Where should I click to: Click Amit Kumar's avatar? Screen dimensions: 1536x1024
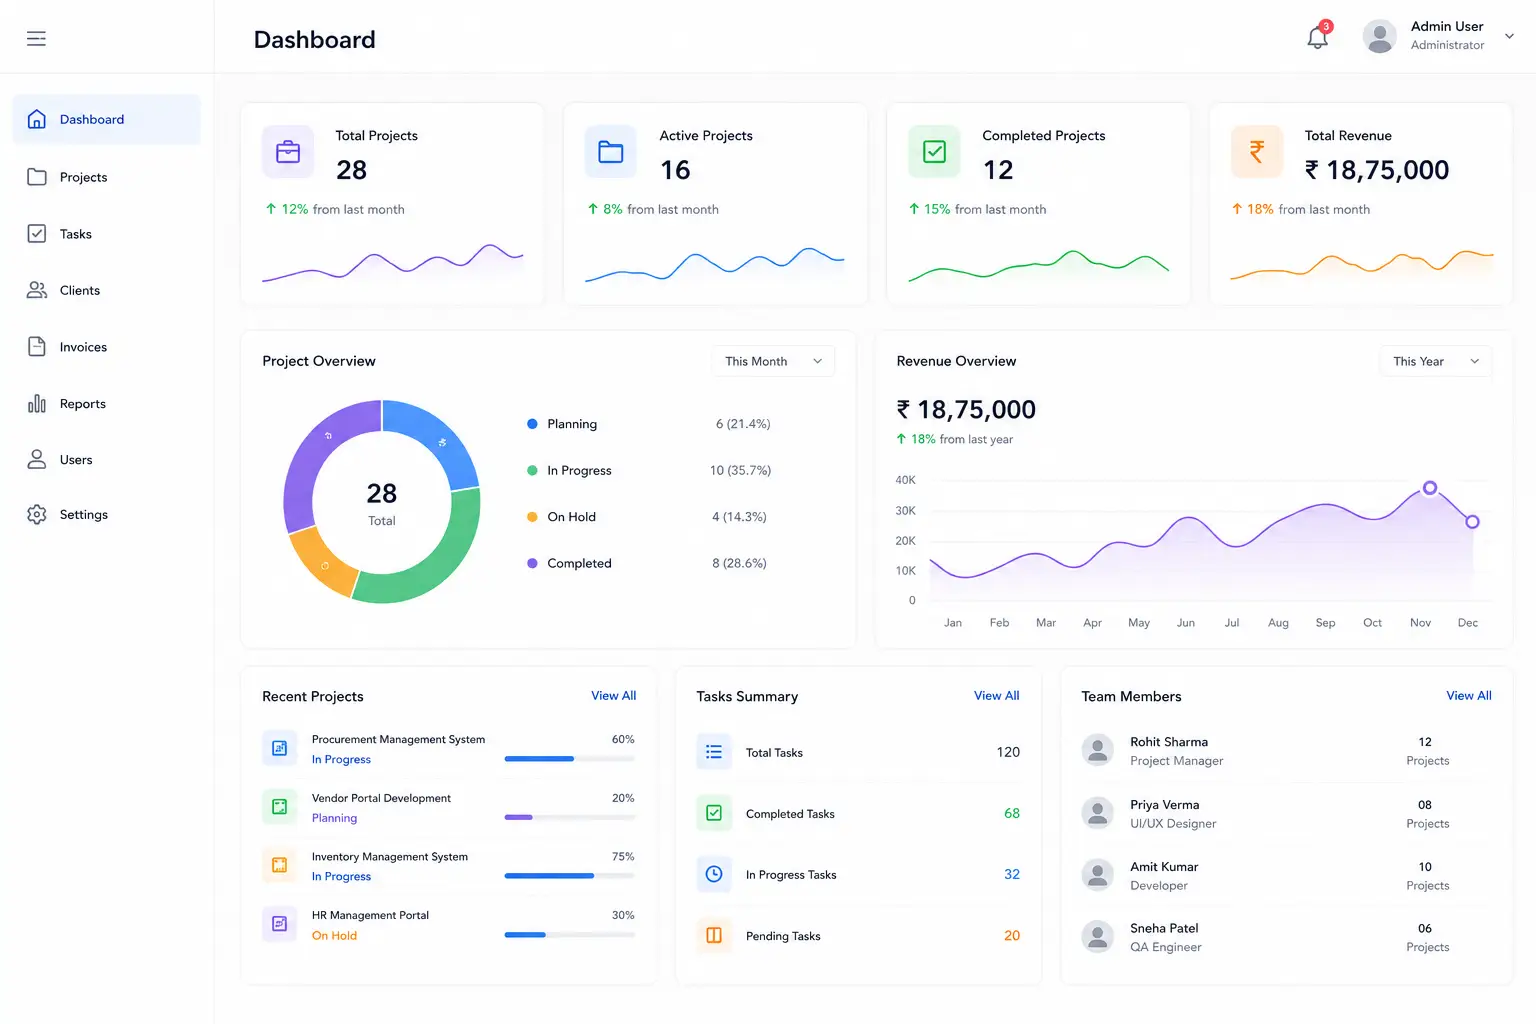(x=1097, y=875)
